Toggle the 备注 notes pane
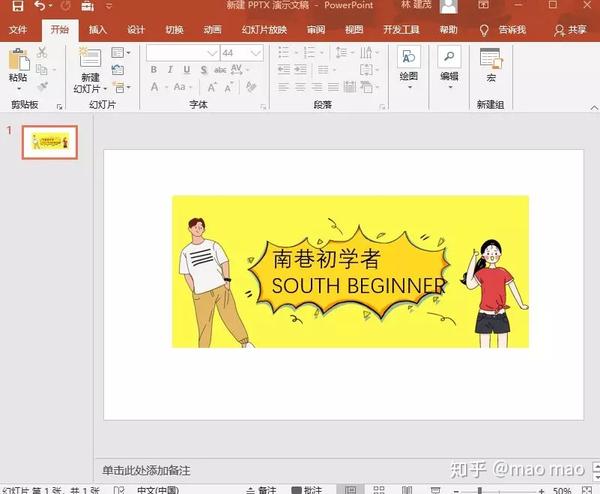The image size is (600, 494). (262, 490)
